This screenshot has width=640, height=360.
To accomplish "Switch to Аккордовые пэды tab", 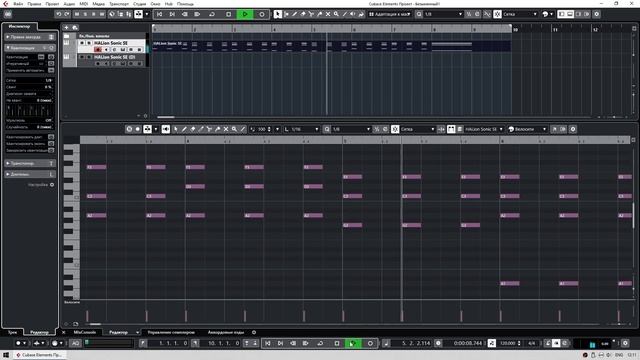I will pos(226,332).
